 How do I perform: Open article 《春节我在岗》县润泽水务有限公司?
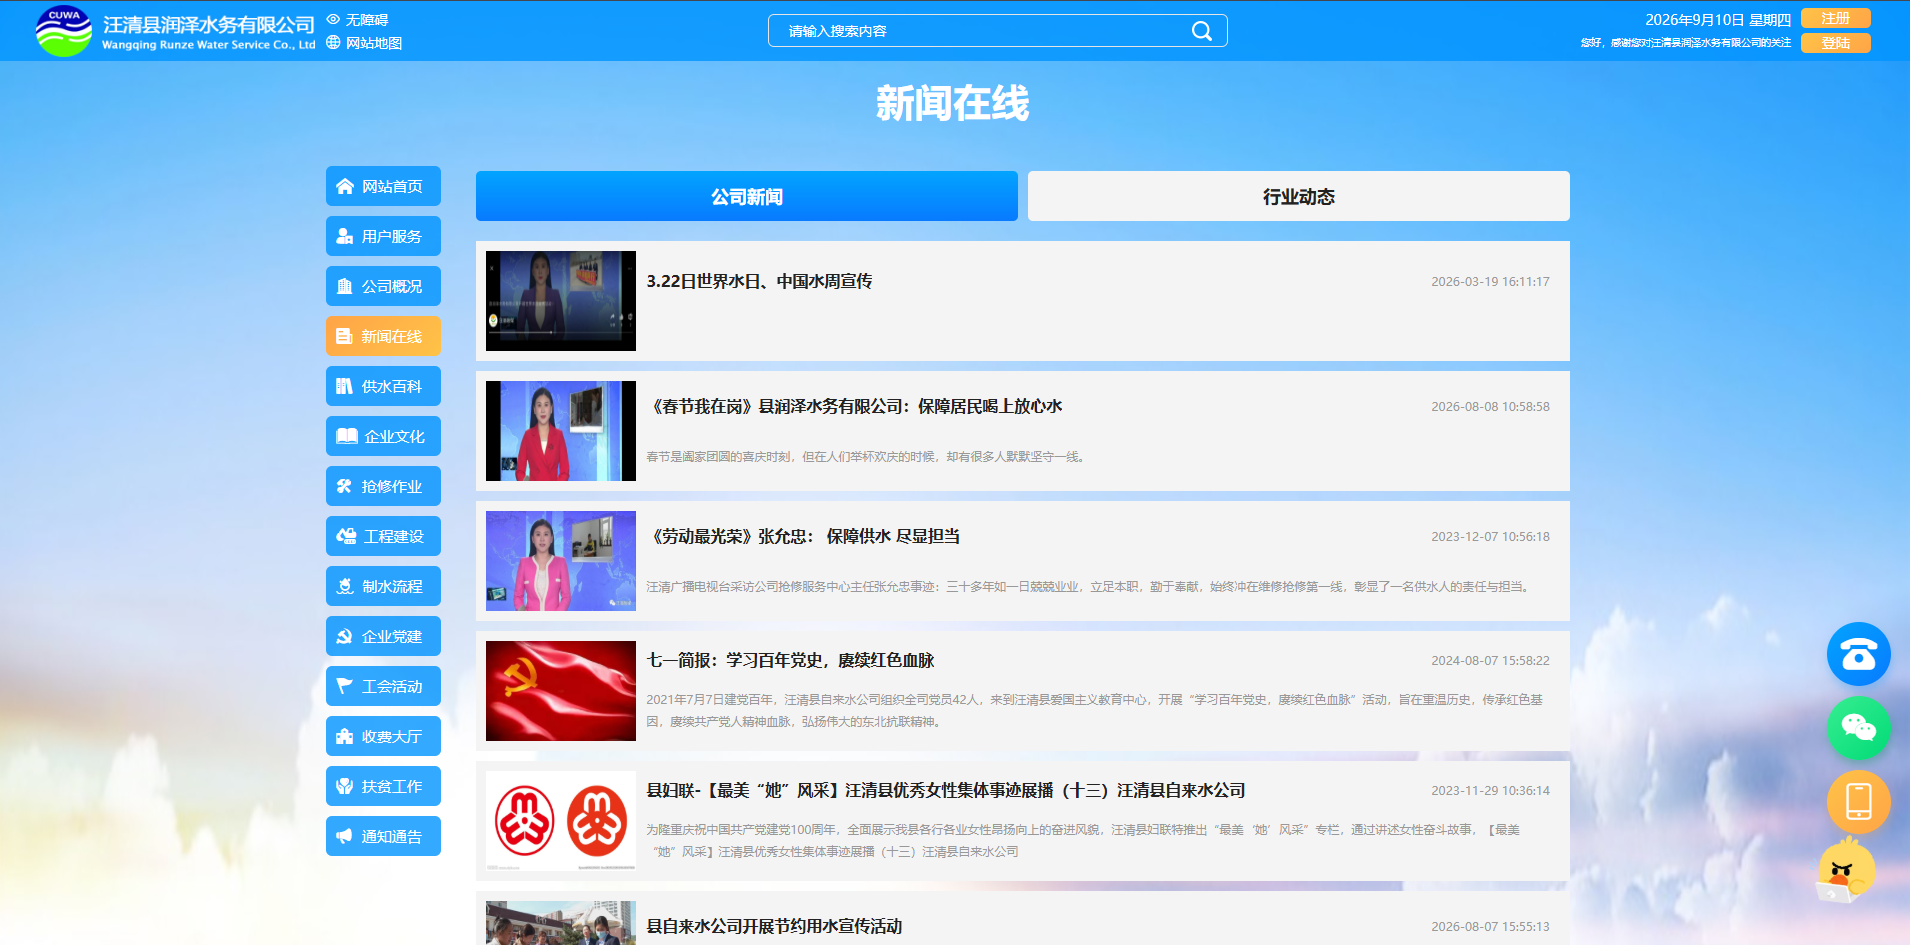point(854,406)
